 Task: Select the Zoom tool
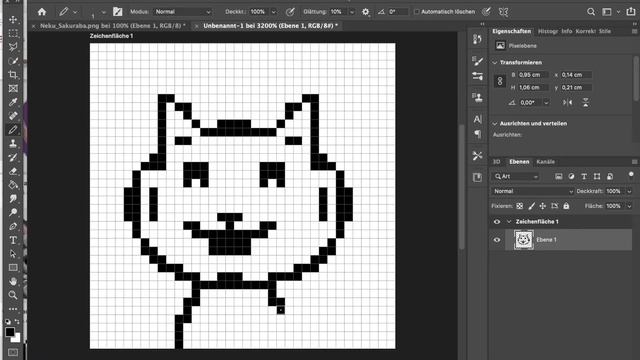coord(13,295)
